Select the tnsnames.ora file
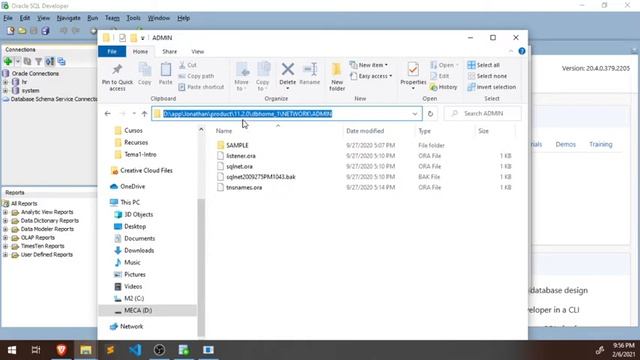Image resolution: width=640 pixels, height=360 pixels. 244,187
